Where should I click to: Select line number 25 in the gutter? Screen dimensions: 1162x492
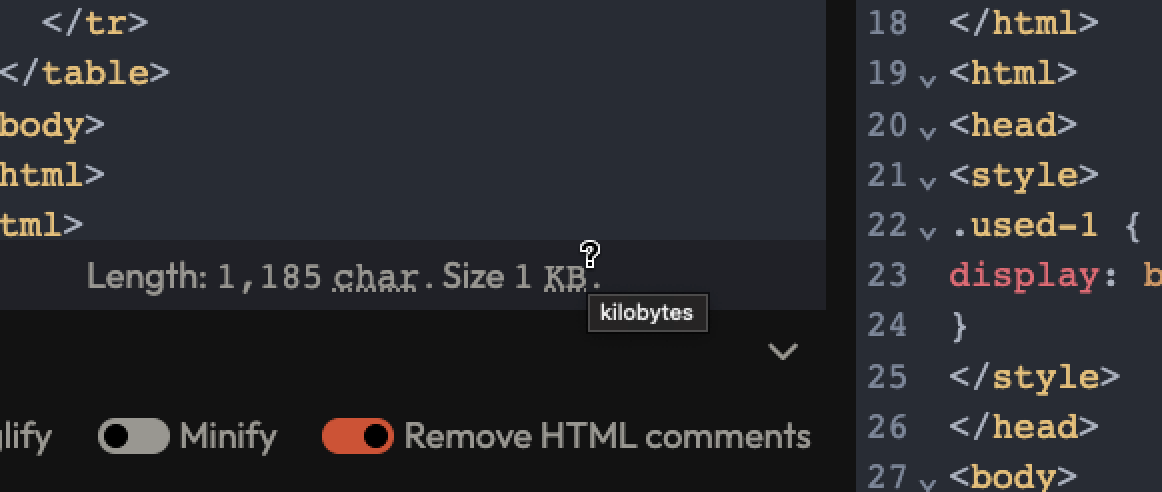coord(887,376)
